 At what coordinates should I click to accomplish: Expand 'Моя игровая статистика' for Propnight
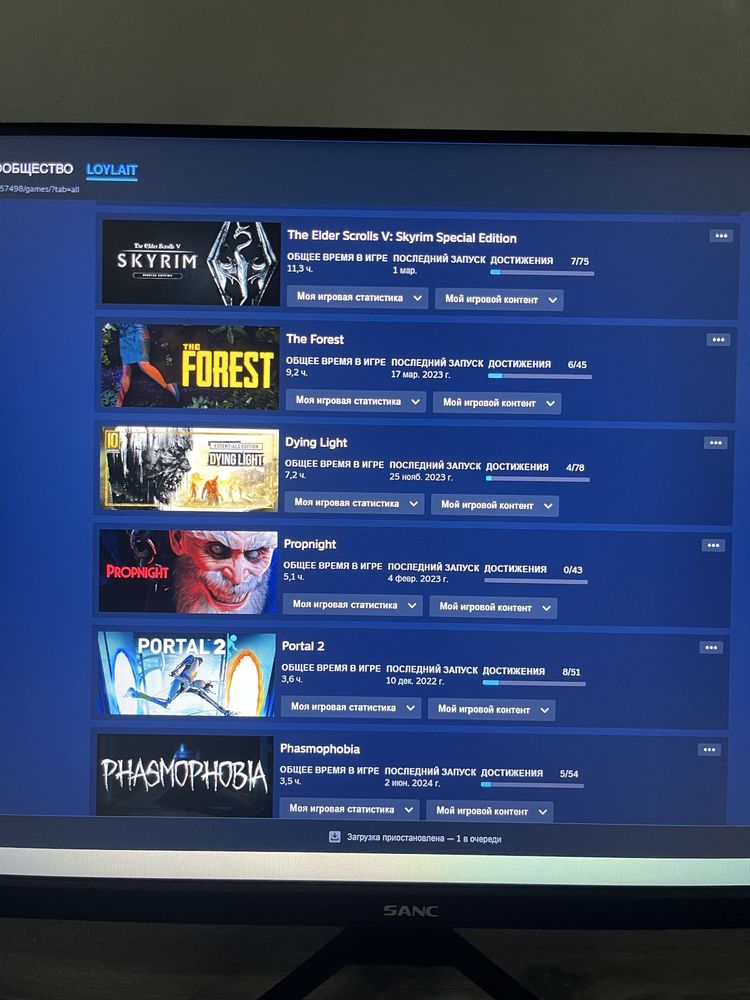pos(352,605)
